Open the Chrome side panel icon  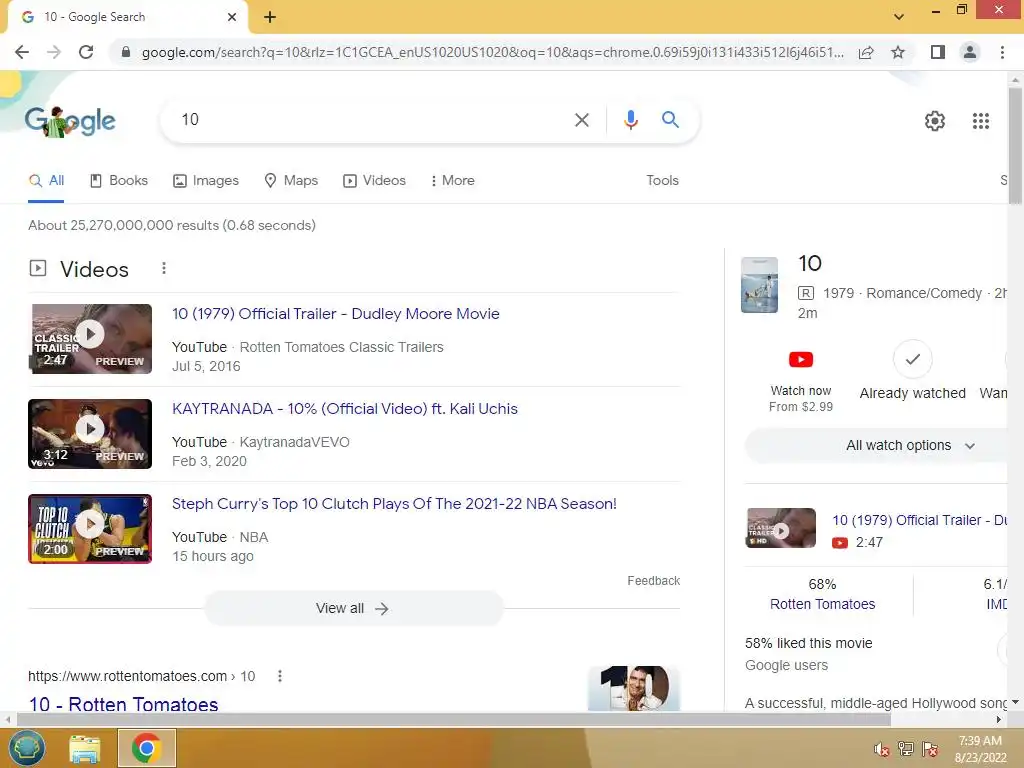(x=938, y=52)
